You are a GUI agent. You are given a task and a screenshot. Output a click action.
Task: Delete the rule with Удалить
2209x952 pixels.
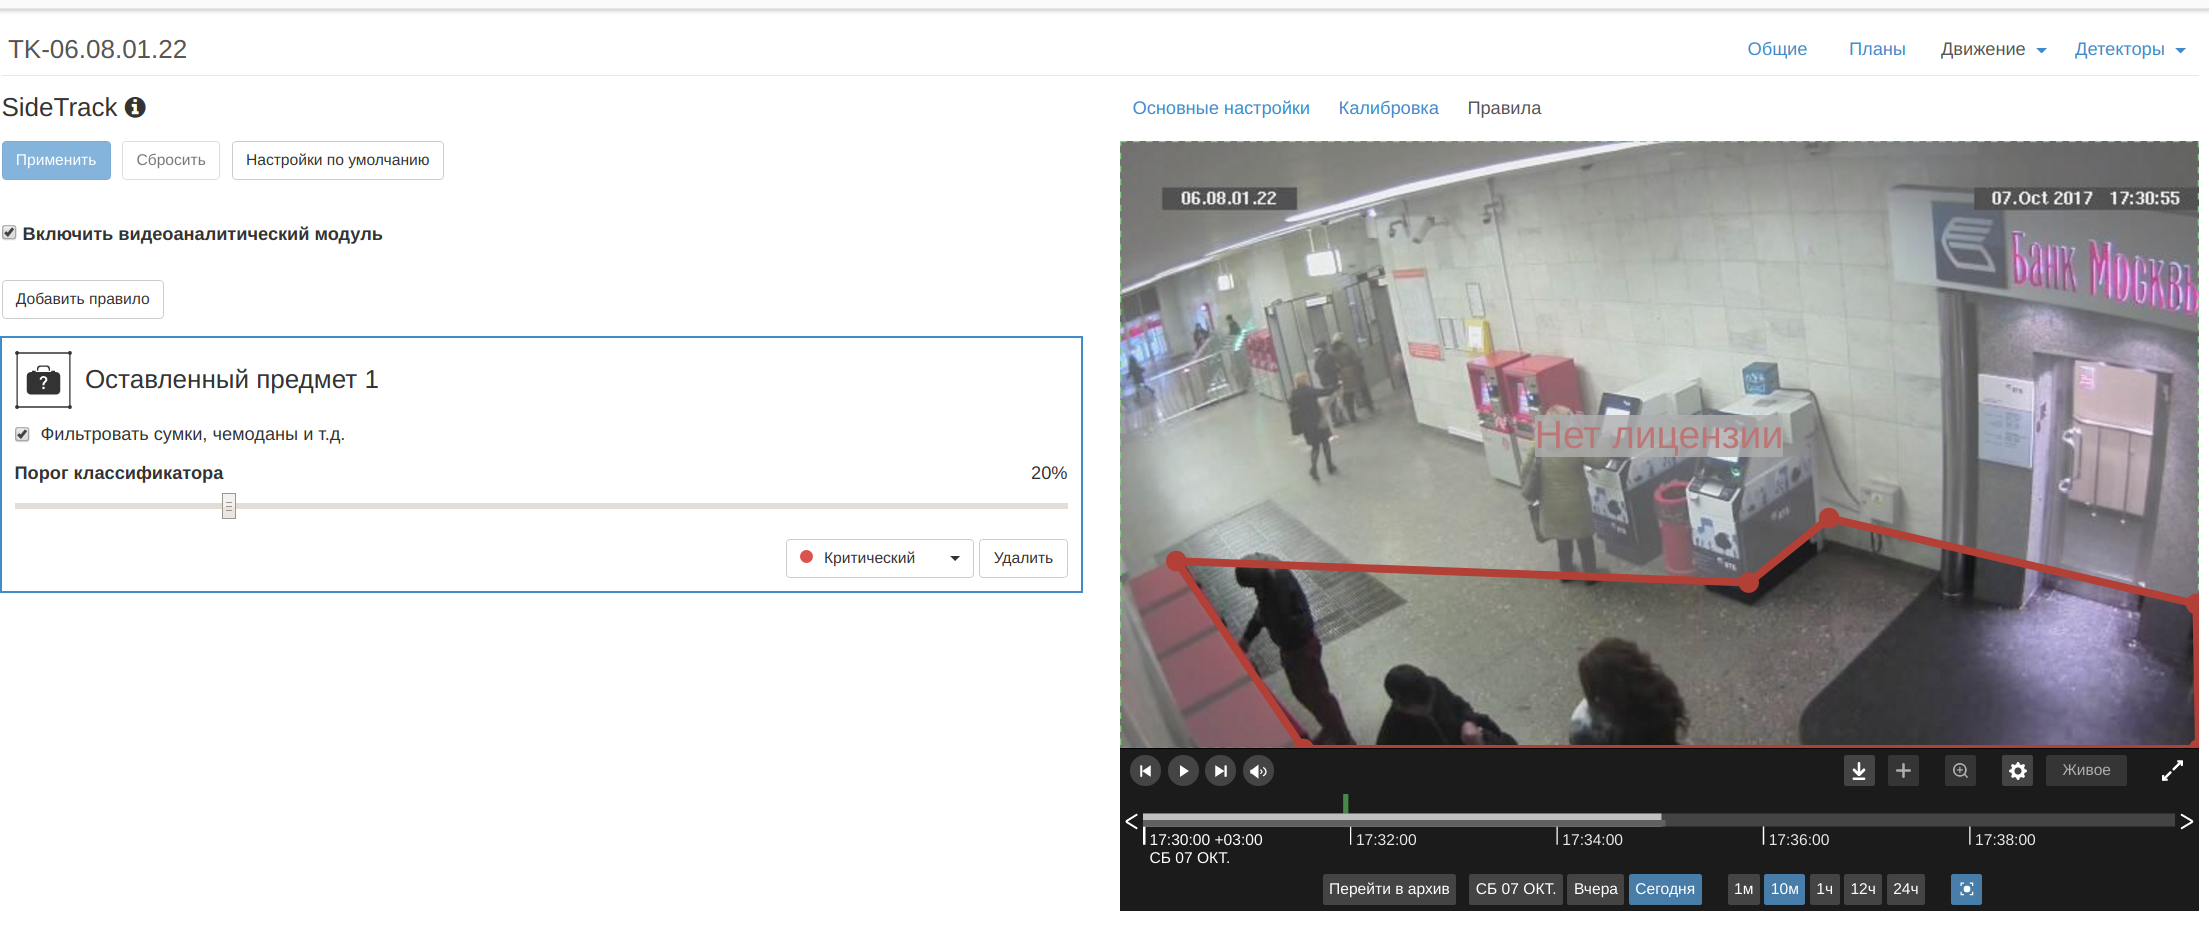click(1023, 558)
